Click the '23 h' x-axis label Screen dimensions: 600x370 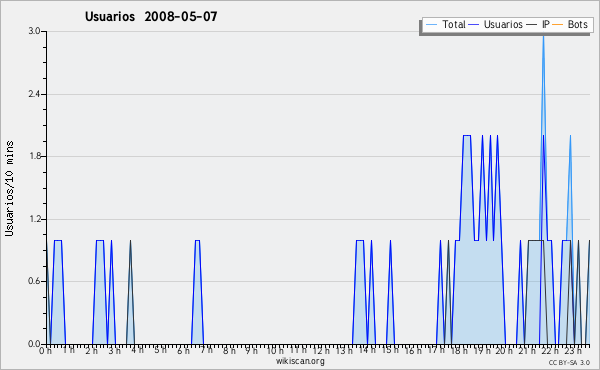tap(573, 351)
